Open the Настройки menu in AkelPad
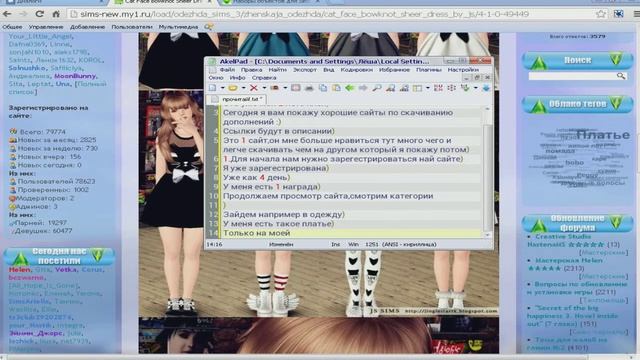Screen dimensions: 640x360 [463, 70]
